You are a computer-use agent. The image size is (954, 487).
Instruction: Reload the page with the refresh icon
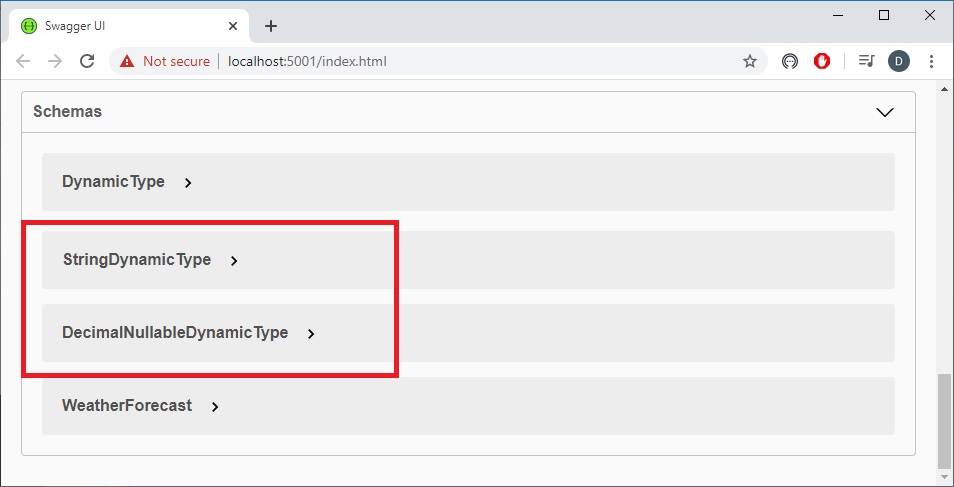tap(87, 61)
